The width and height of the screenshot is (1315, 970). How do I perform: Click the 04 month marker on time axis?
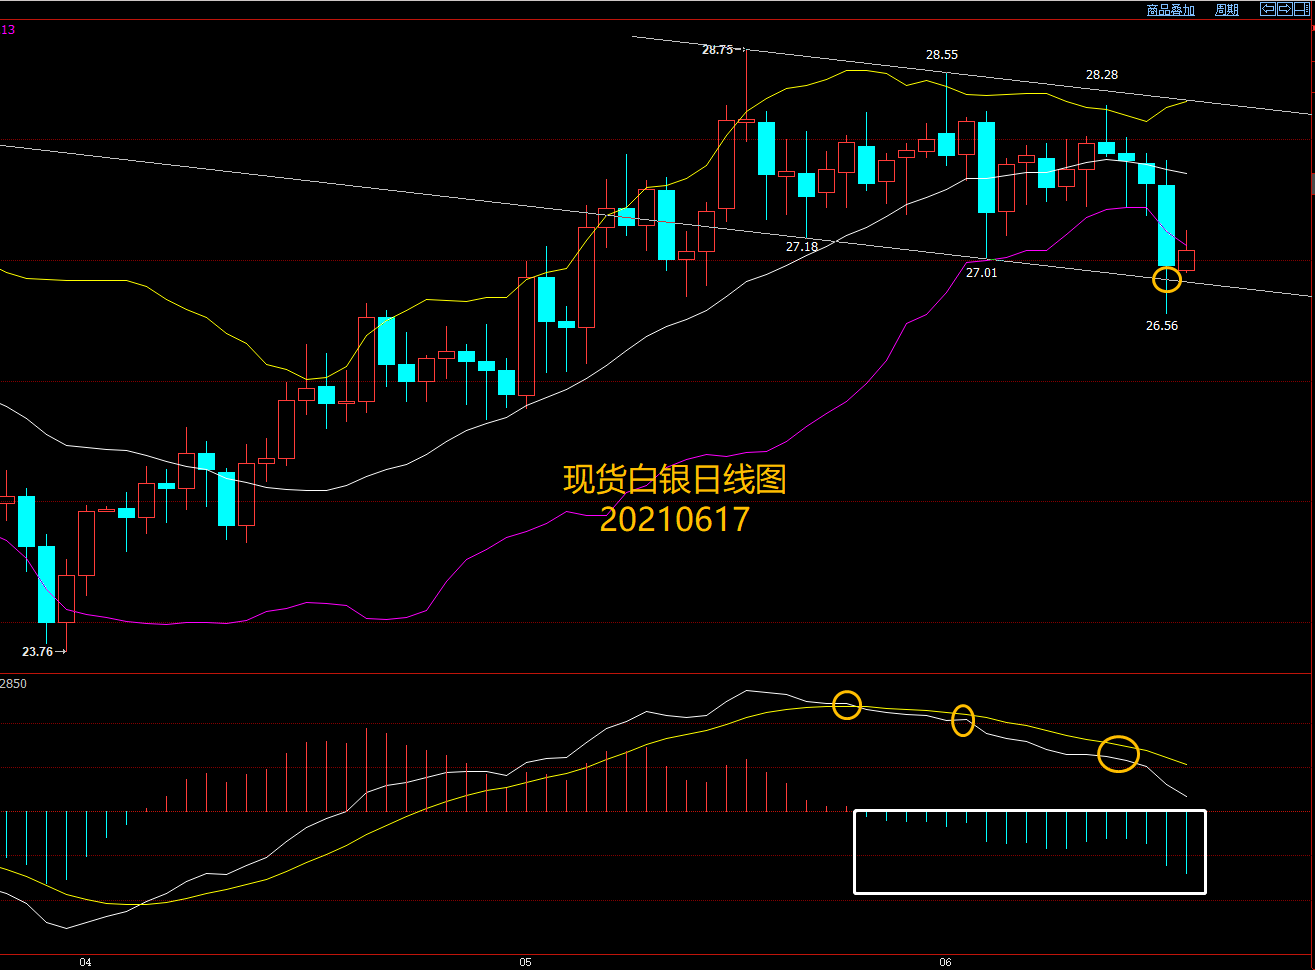86,963
